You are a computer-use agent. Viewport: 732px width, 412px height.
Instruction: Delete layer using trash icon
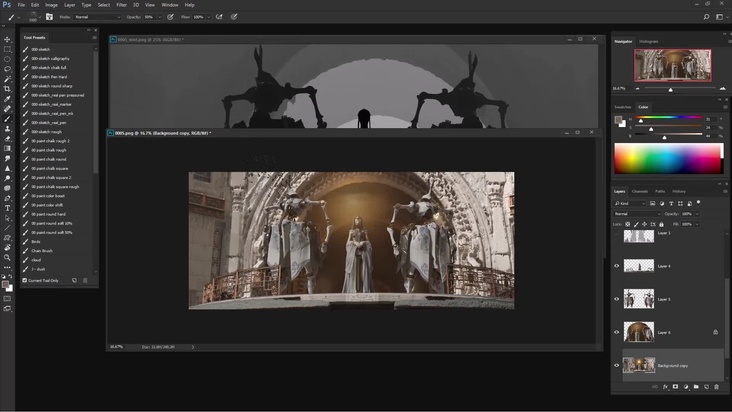[x=717, y=387]
